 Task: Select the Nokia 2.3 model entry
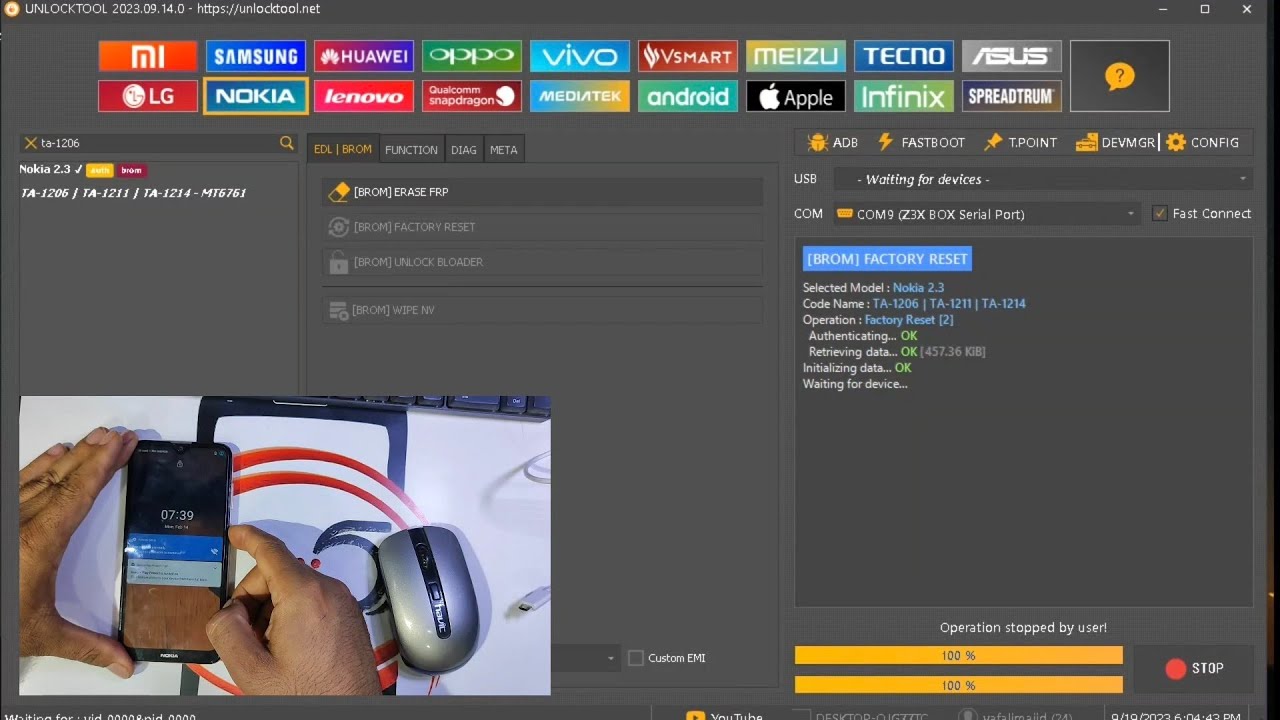45,169
